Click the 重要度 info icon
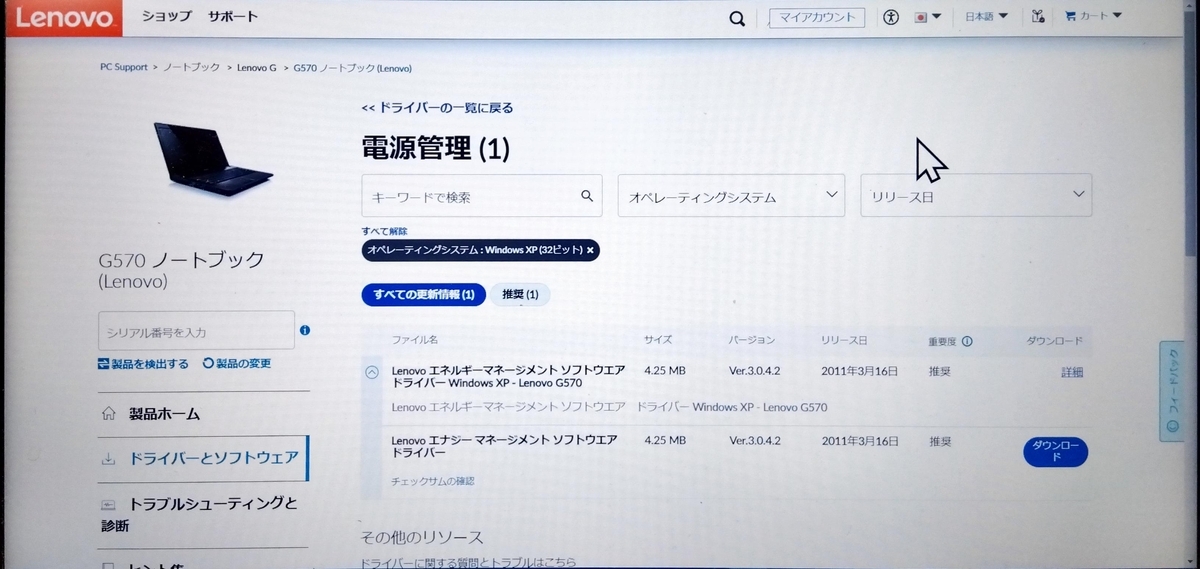This screenshot has height=569, width=1200. click(967, 341)
